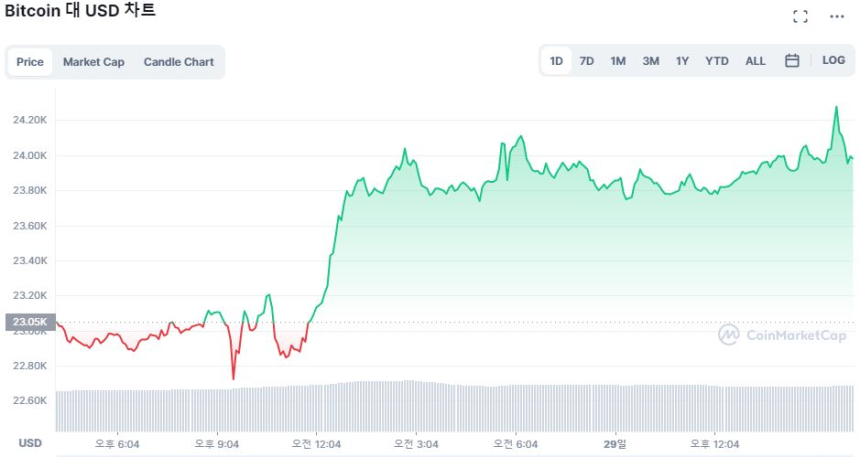Select the 1D time range

[x=556, y=61]
